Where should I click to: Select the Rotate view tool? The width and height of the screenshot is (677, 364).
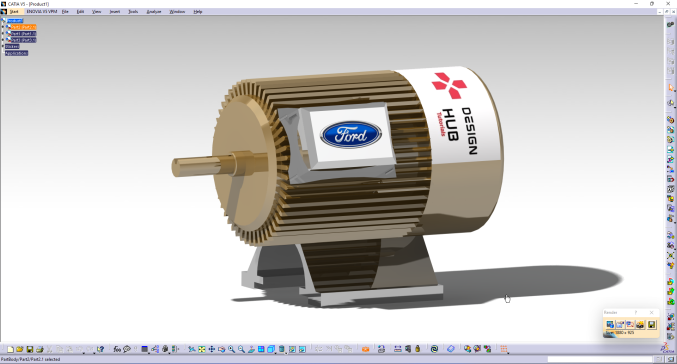[221, 349]
